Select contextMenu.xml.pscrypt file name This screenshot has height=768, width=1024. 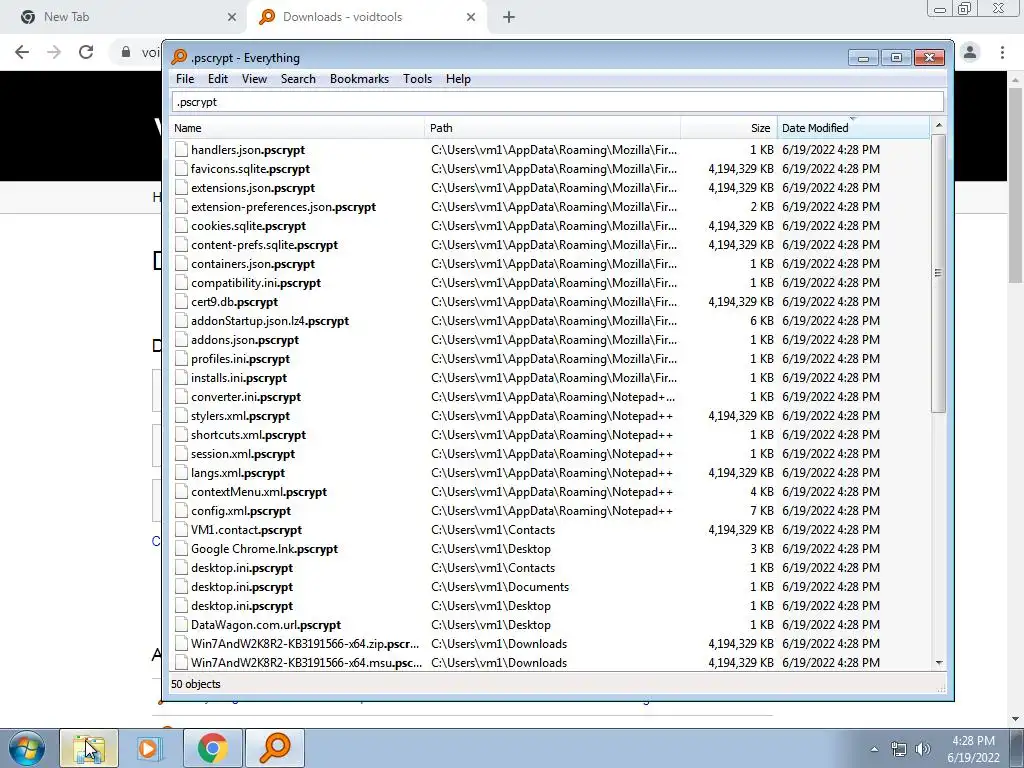(x=259, y=492)
